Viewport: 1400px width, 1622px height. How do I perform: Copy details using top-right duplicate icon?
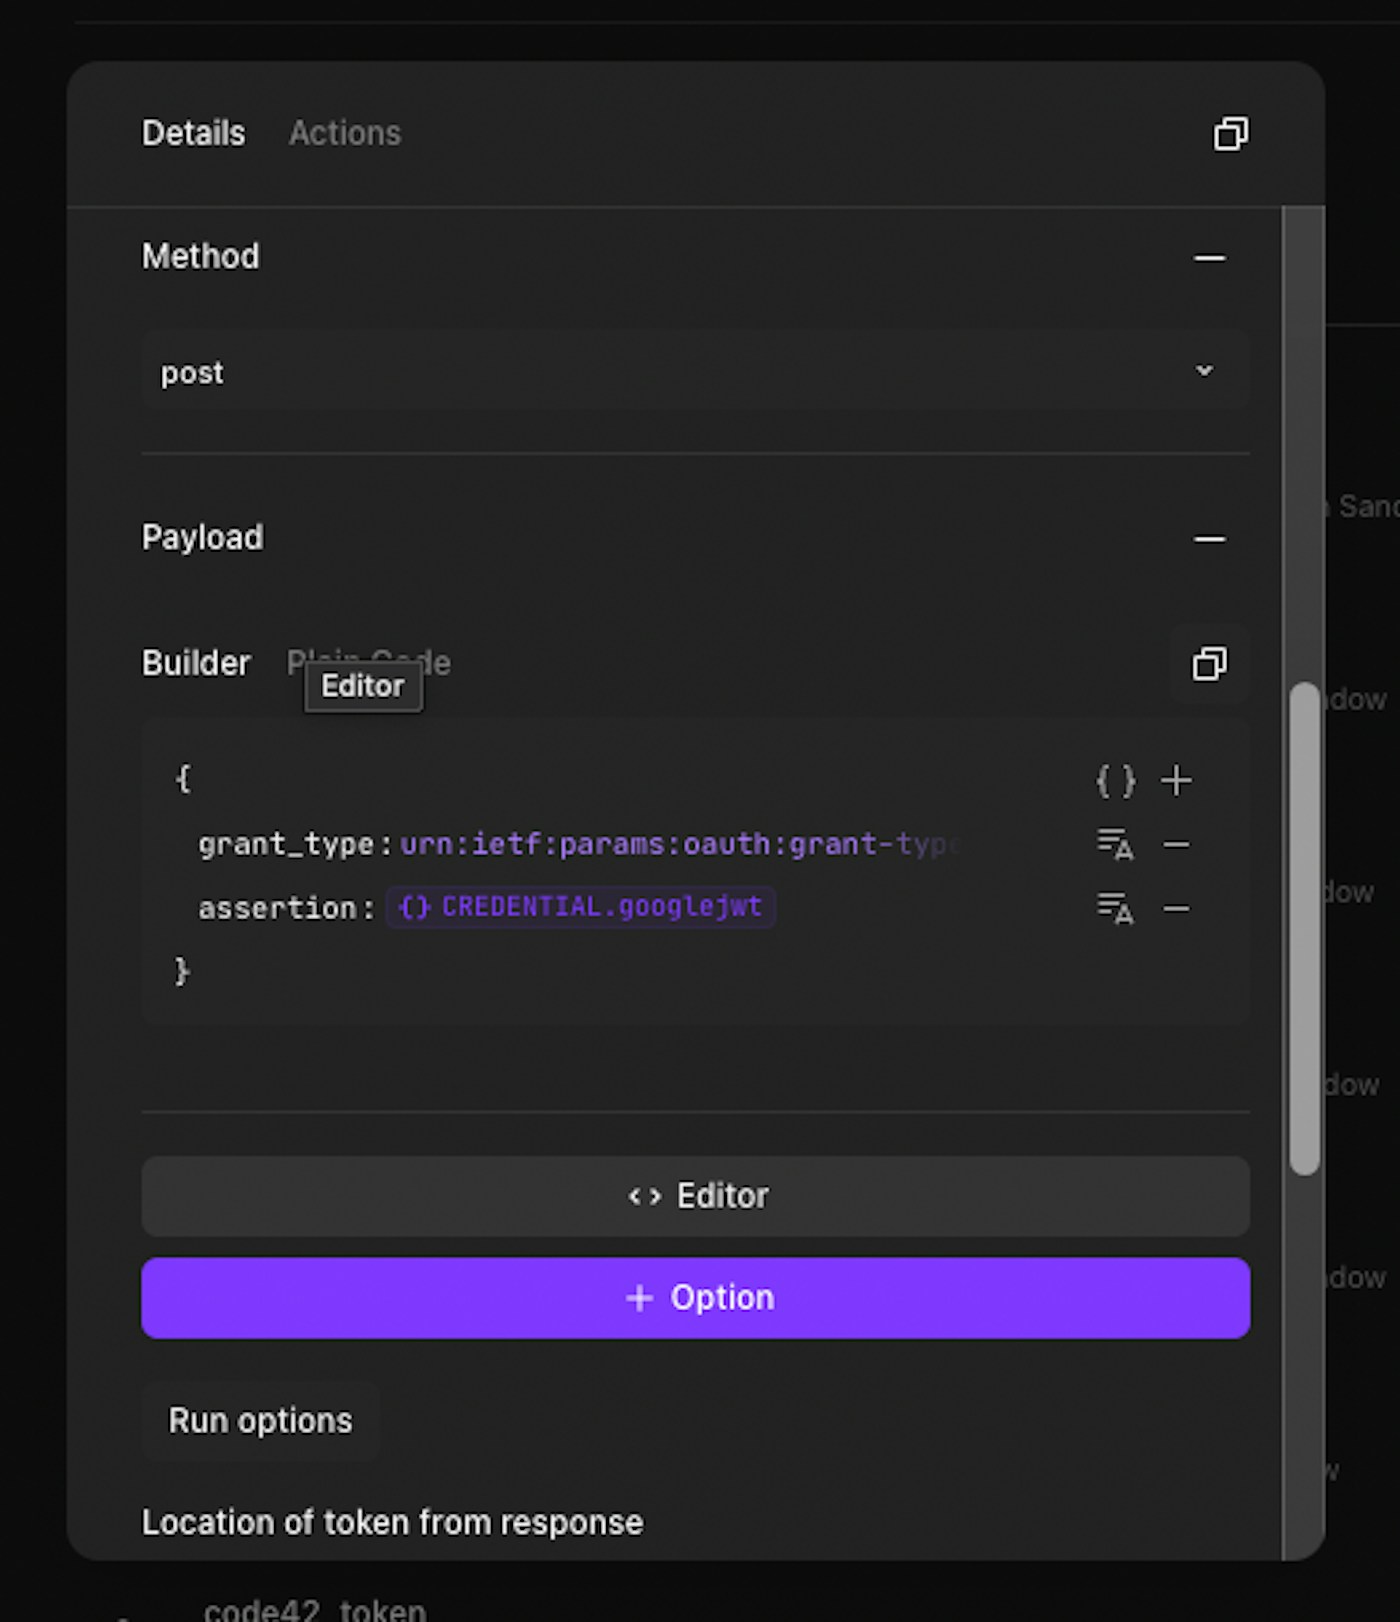coord(1230,134)
